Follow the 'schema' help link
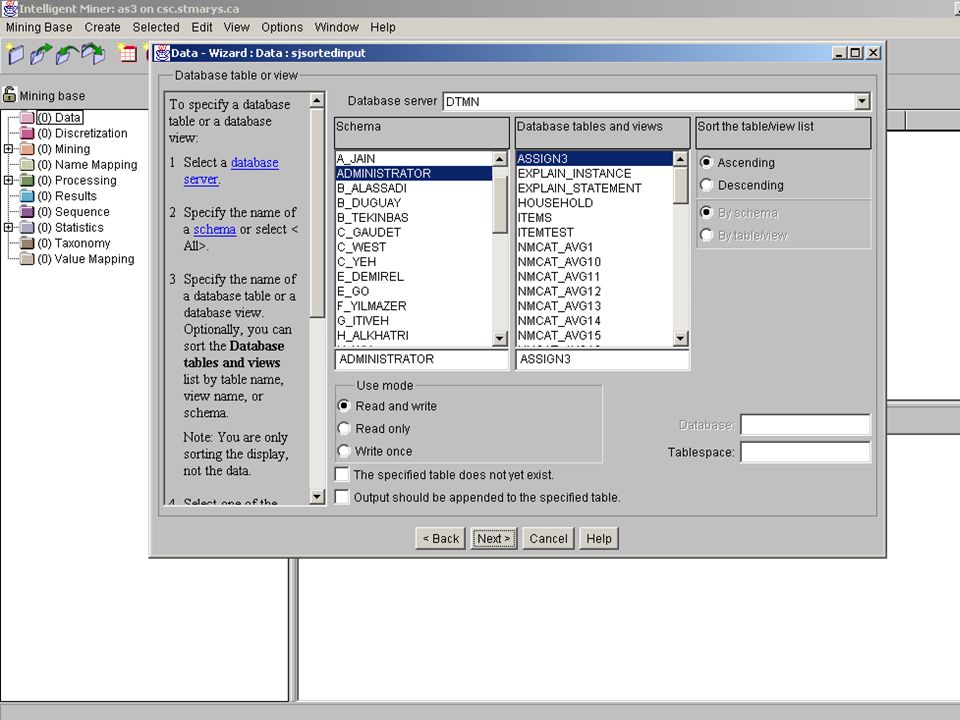The height and width of the screenshot is (720, 960). [214, 229]
